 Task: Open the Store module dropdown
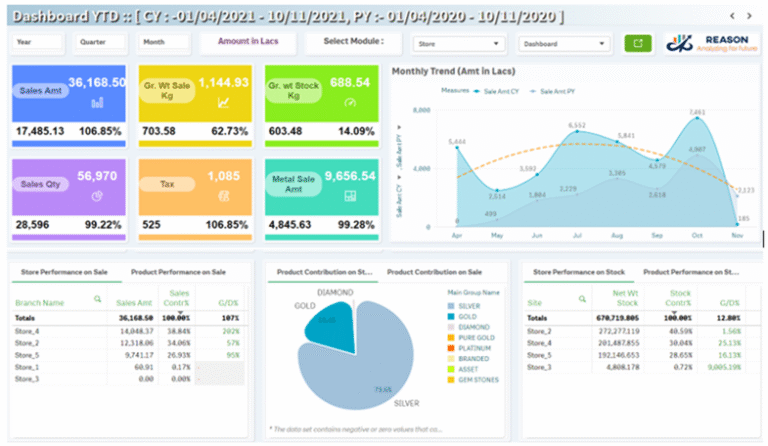(x=460, y=44)
